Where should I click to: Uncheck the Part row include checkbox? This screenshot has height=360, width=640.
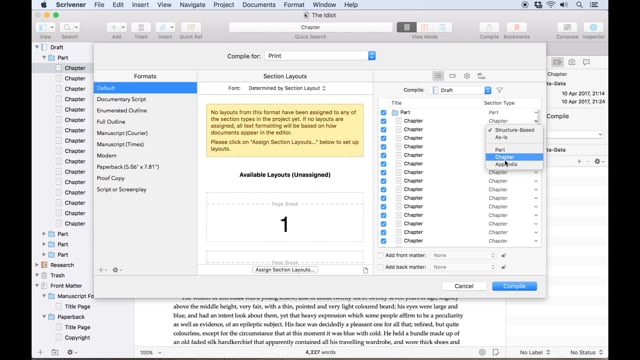383,113
